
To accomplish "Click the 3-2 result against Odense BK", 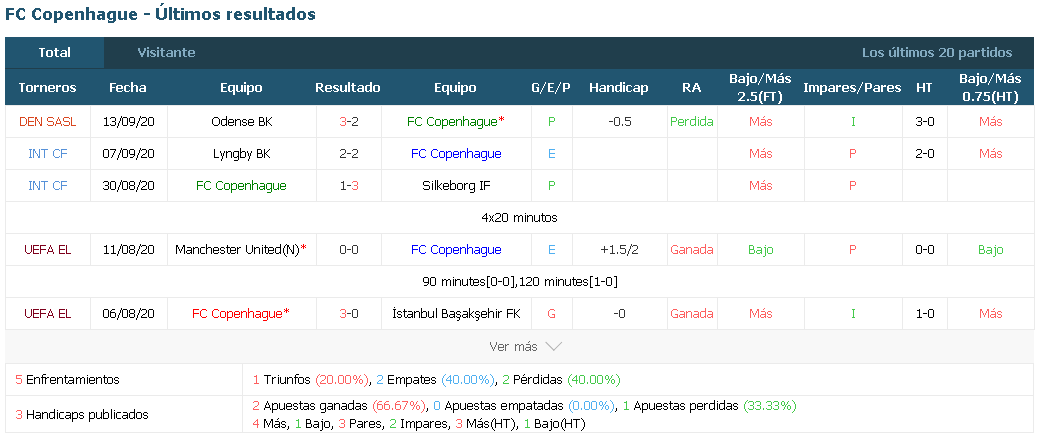I will pyautogui.click(x=349, y=122).
